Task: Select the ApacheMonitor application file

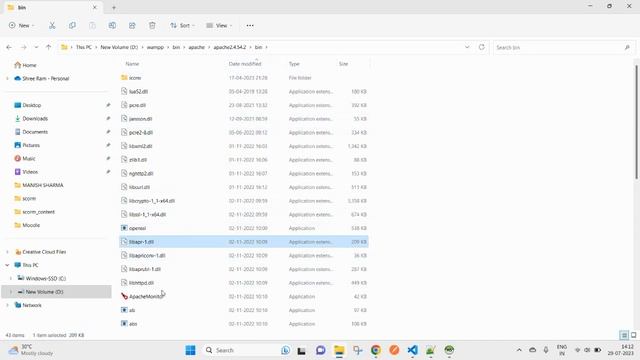Action: pyautogui.click(x=146, y=296)
